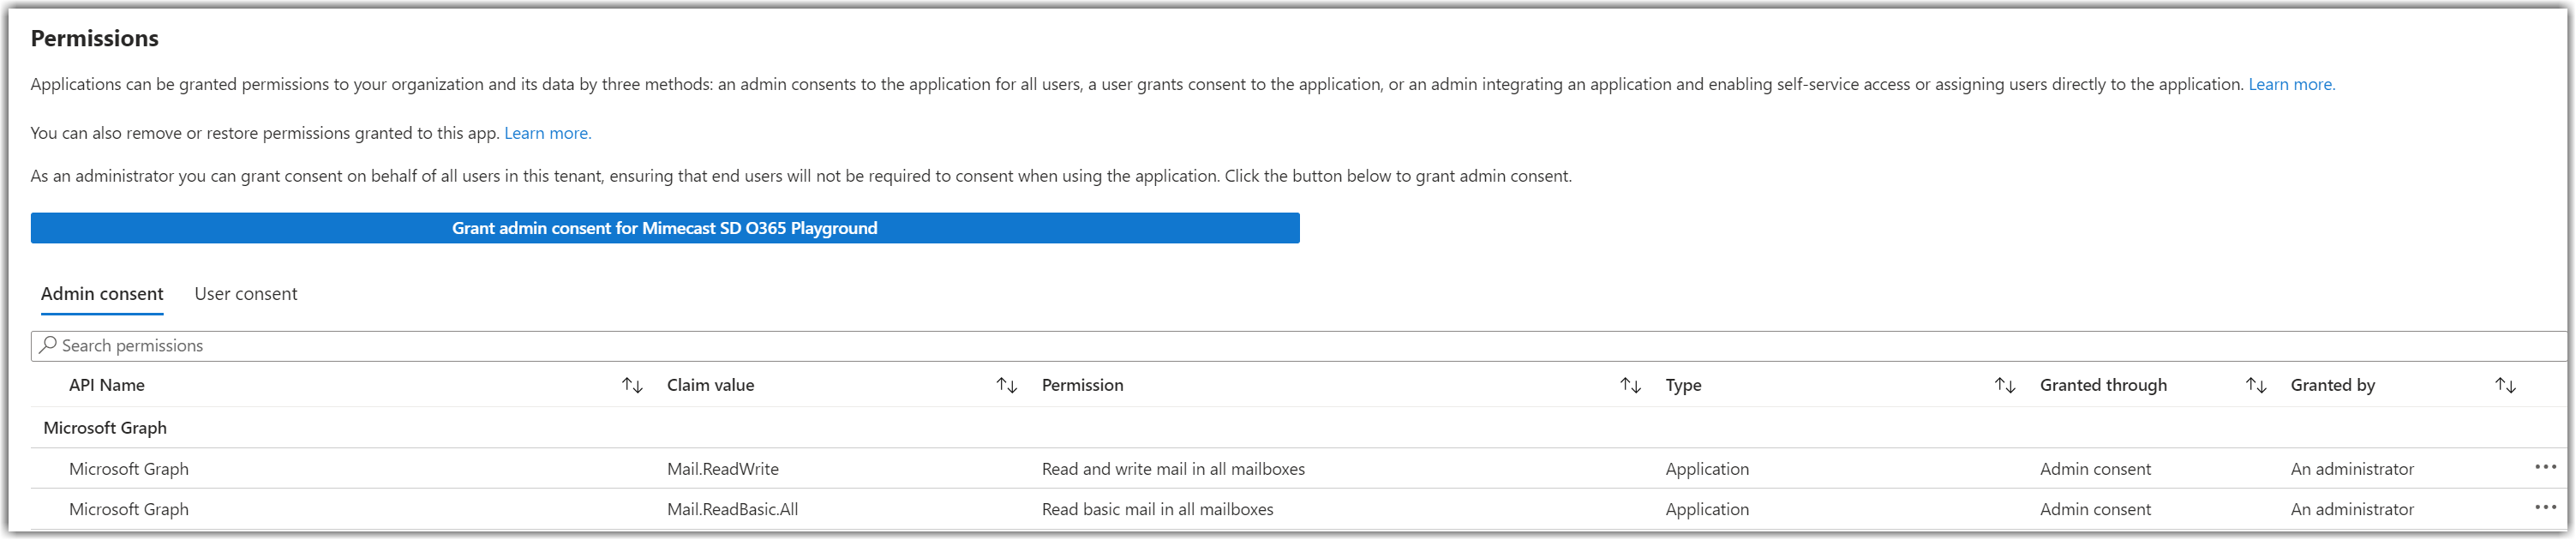Open Learn more about removing permissions

(547, 132)
